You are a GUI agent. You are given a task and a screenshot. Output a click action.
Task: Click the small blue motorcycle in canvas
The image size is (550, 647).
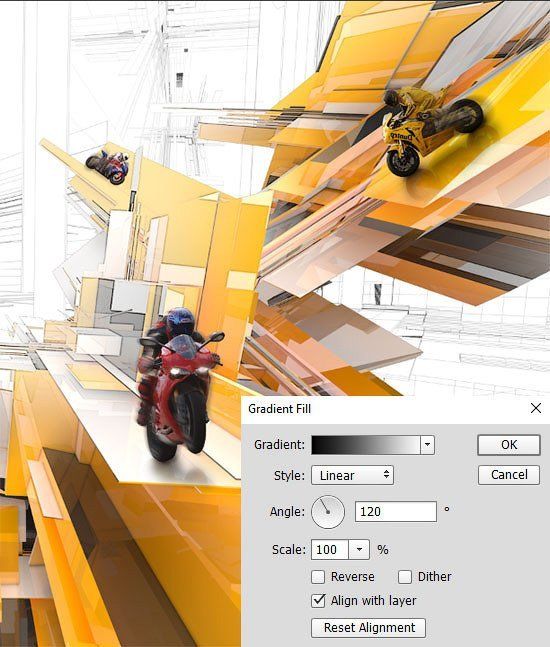108,167
